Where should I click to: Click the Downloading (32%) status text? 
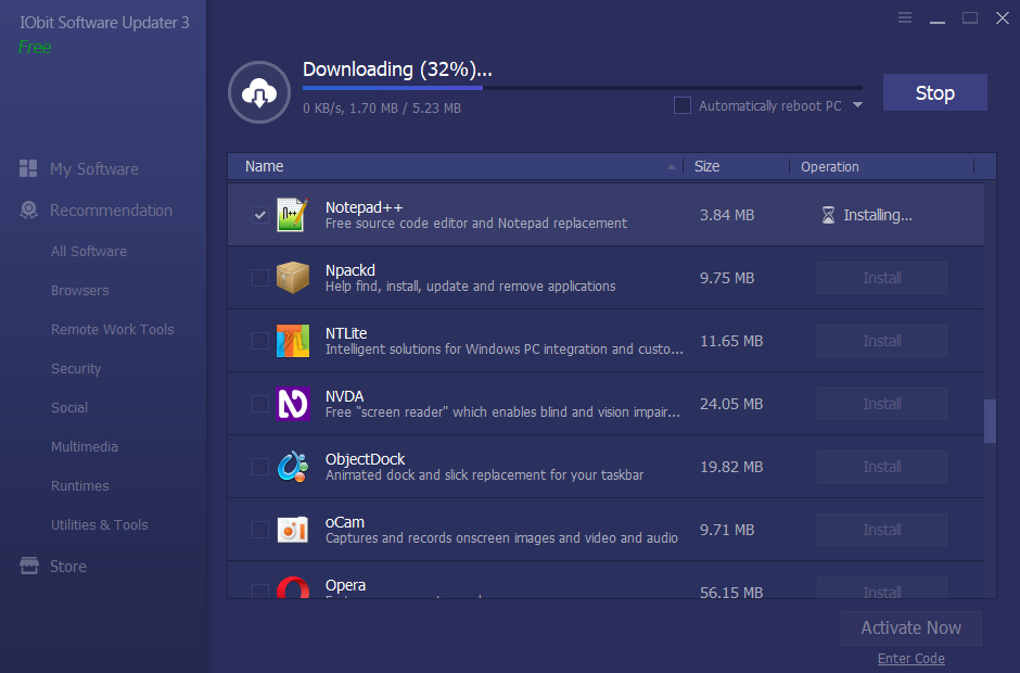point(397,70)
